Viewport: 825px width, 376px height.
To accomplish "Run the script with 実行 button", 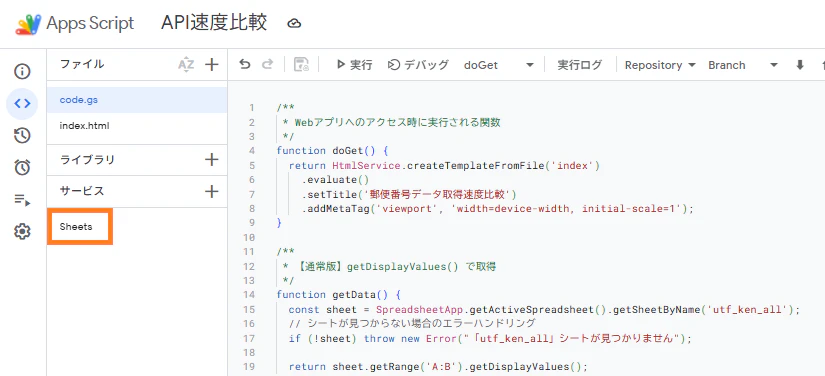I will click(354, 65).
